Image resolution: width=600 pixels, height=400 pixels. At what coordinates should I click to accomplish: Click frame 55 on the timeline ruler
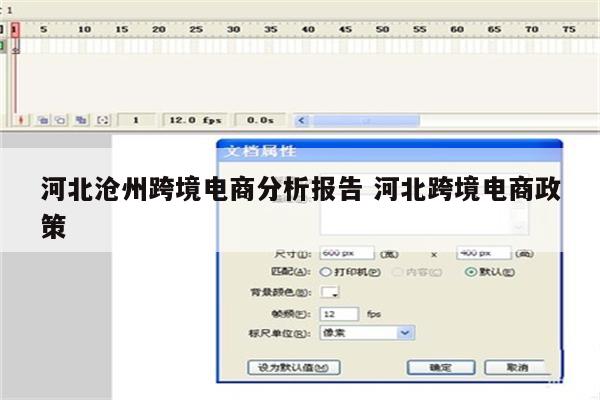(420, 29)
